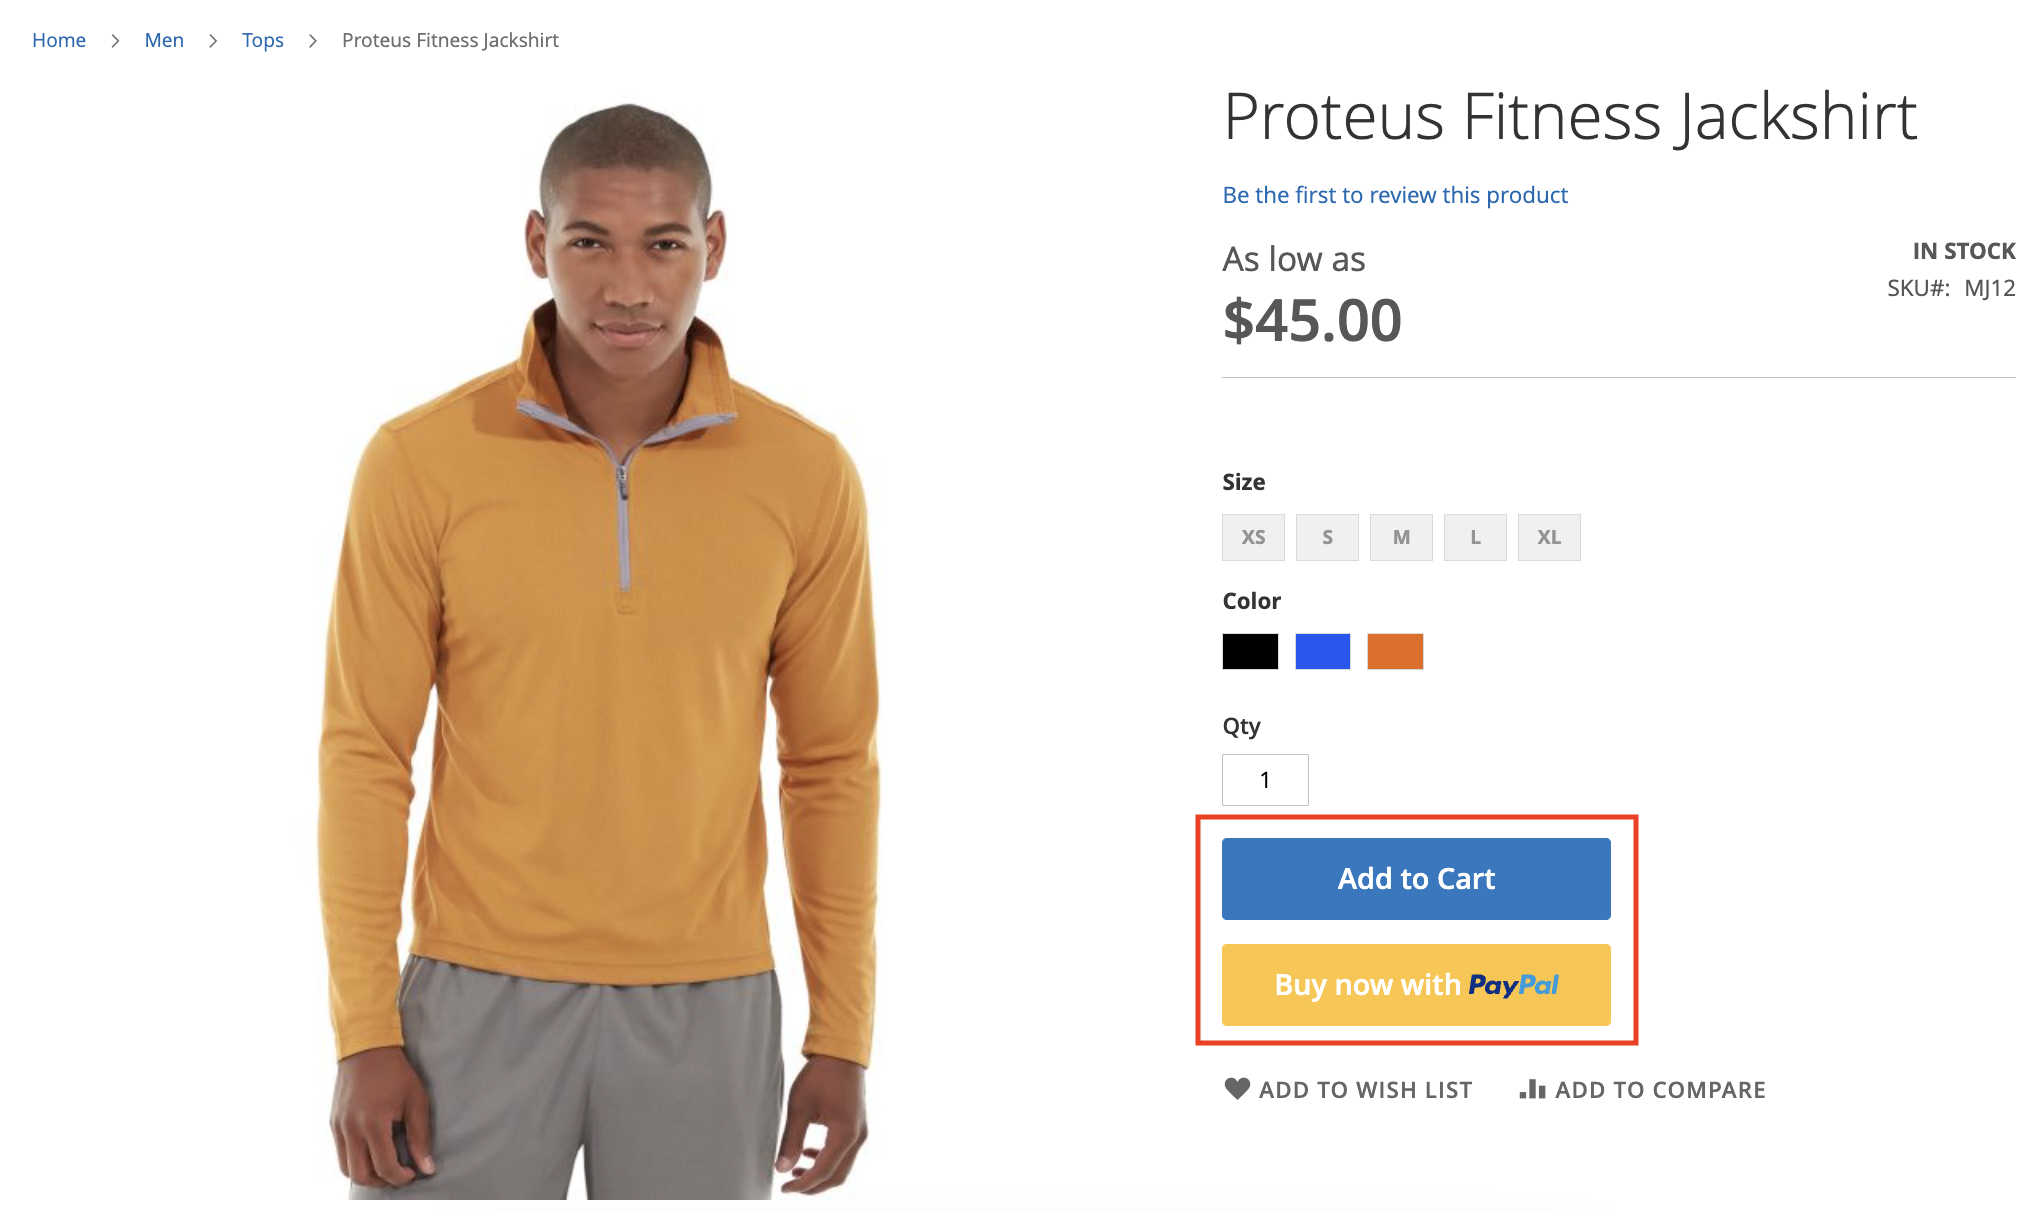This screenshot has height=1212, width=2038.
Task: Select size S
Action: 1326,537
